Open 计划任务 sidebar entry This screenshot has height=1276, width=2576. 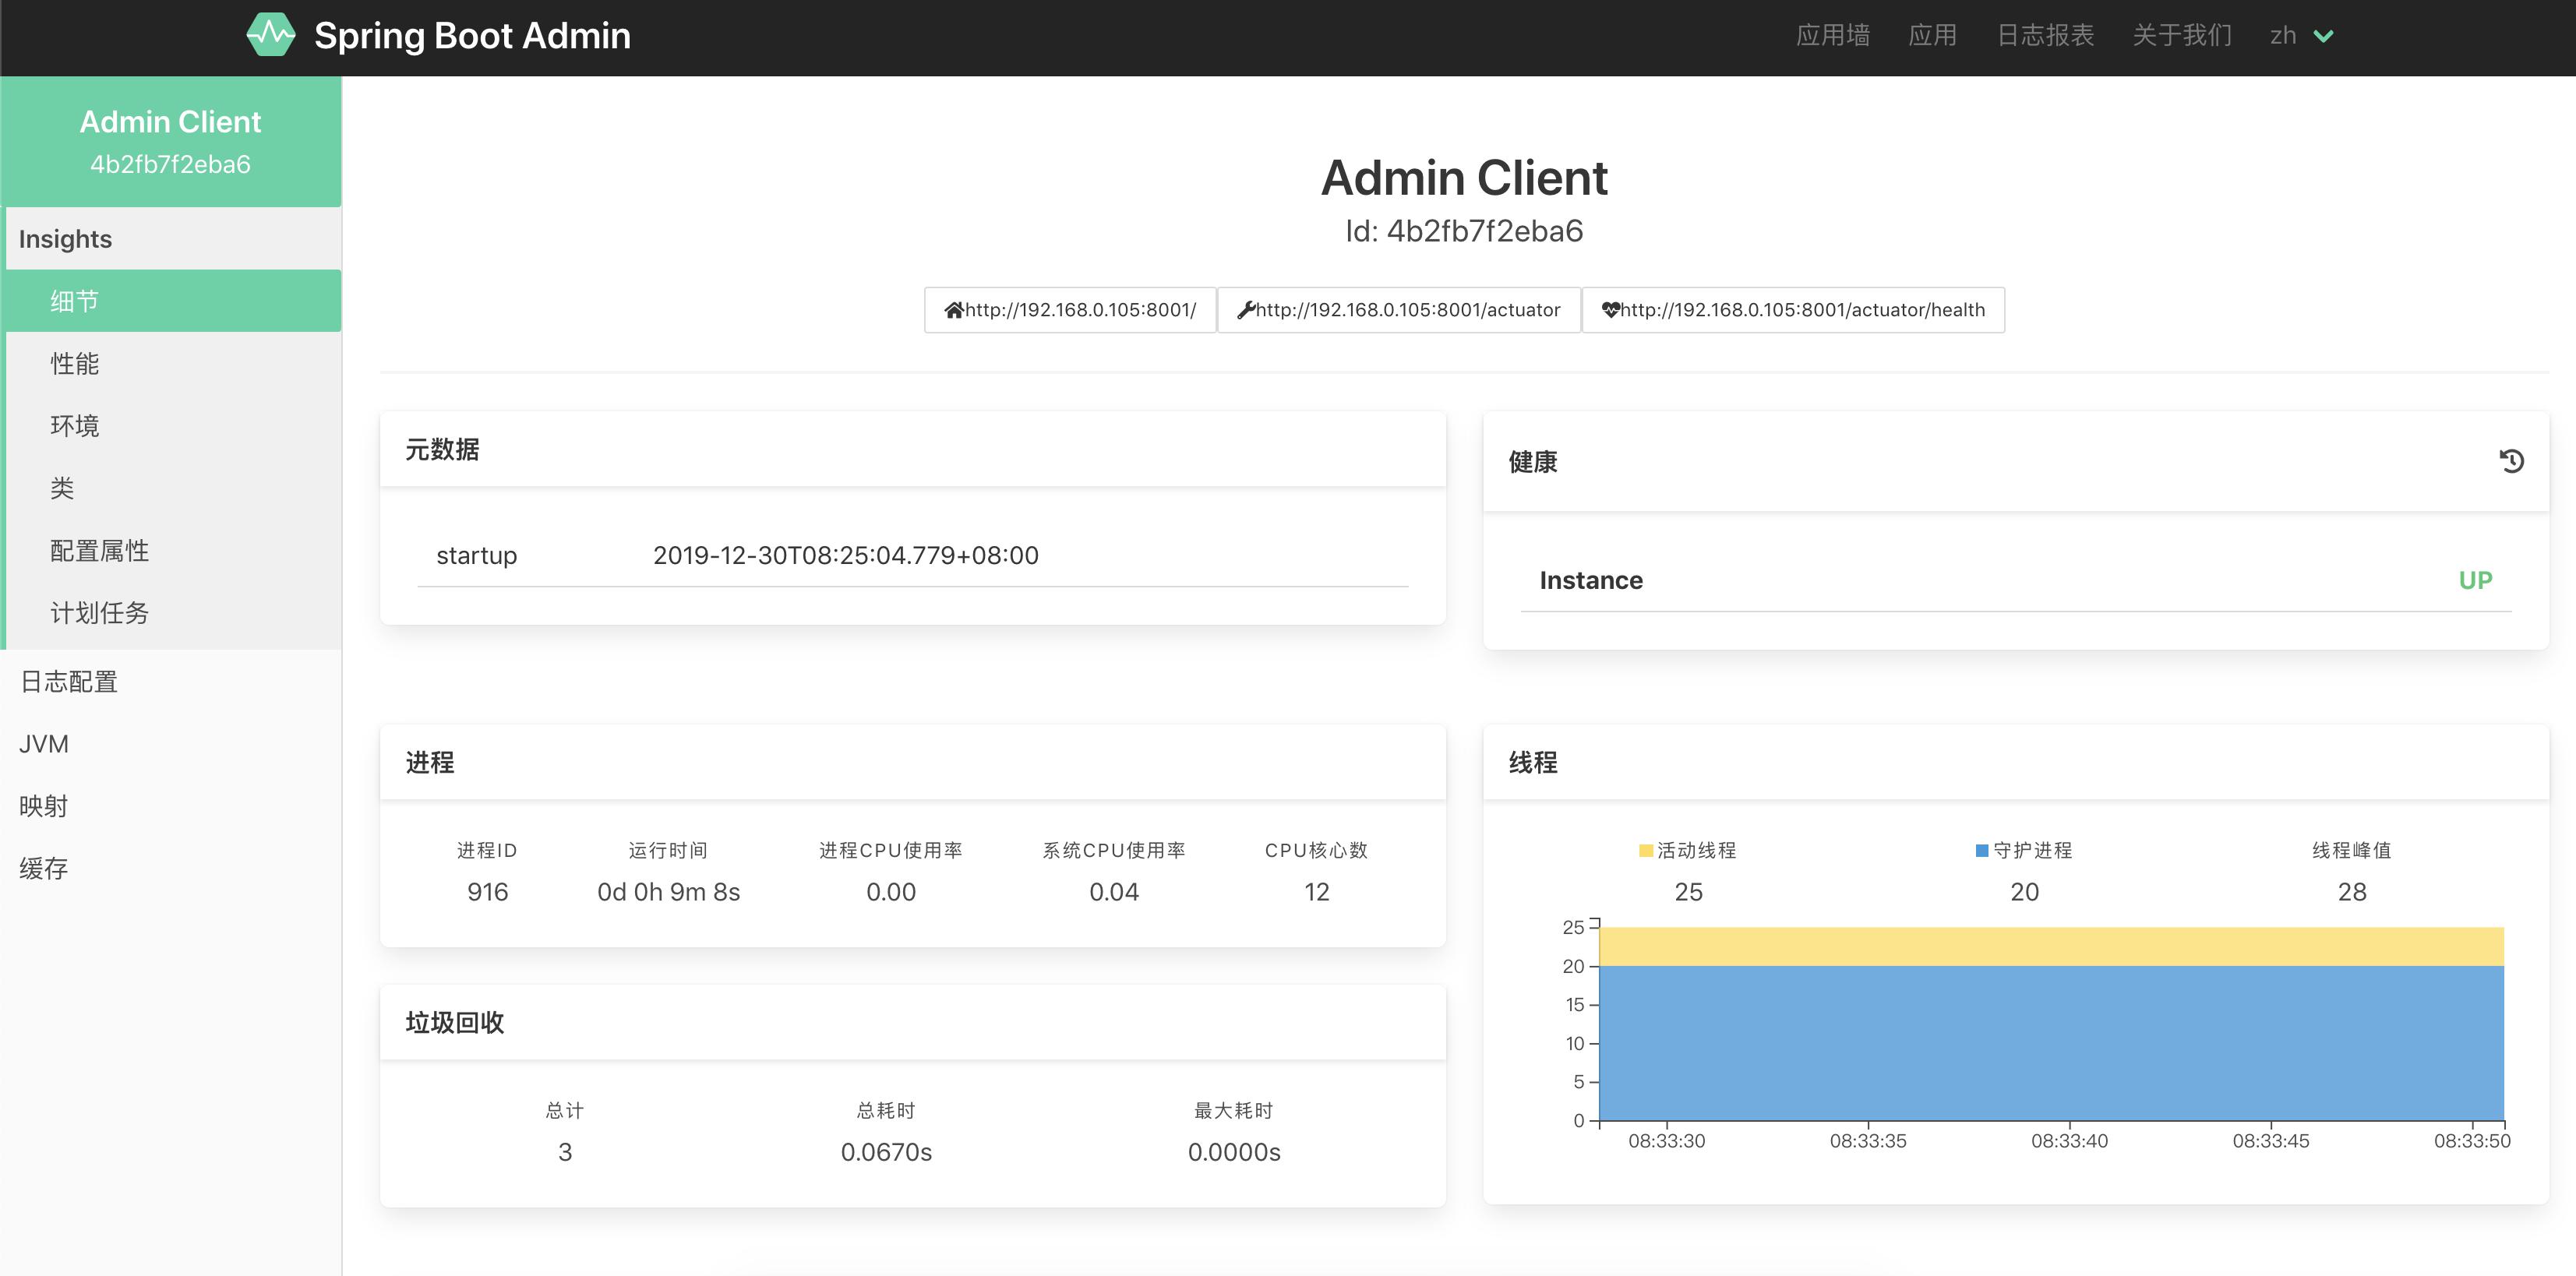point(100,613)
